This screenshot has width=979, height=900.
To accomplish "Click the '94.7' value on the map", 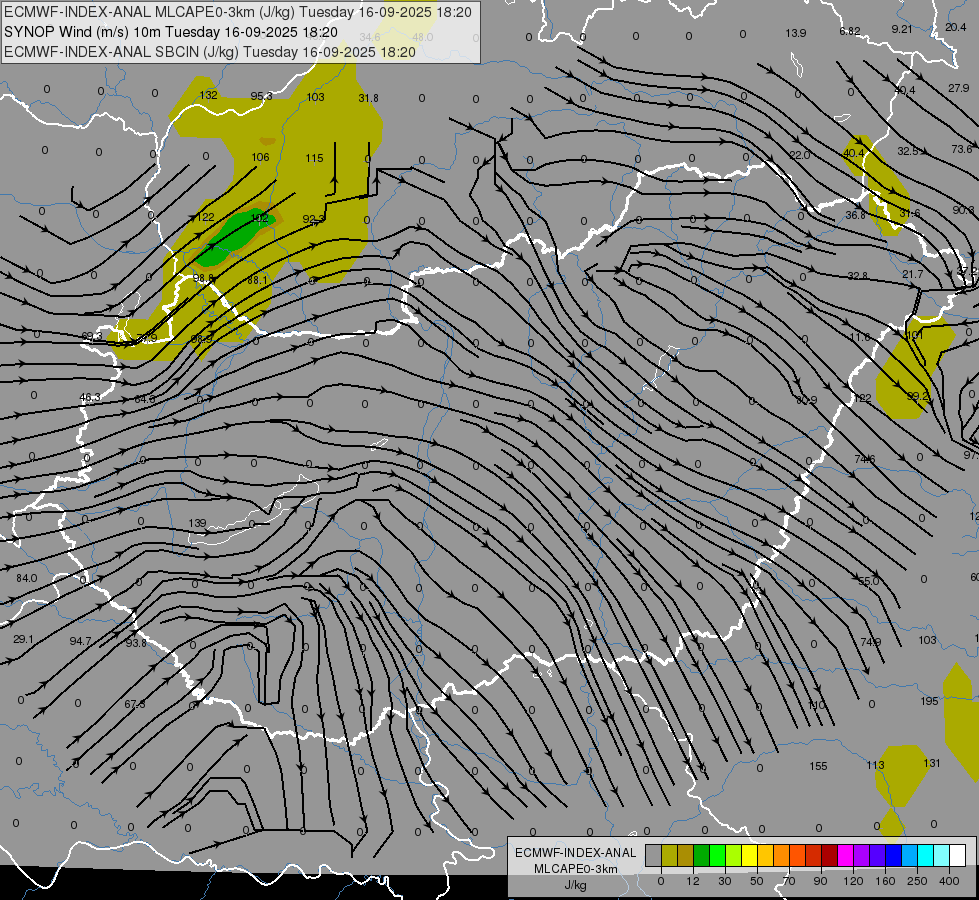I will point(80,641).
